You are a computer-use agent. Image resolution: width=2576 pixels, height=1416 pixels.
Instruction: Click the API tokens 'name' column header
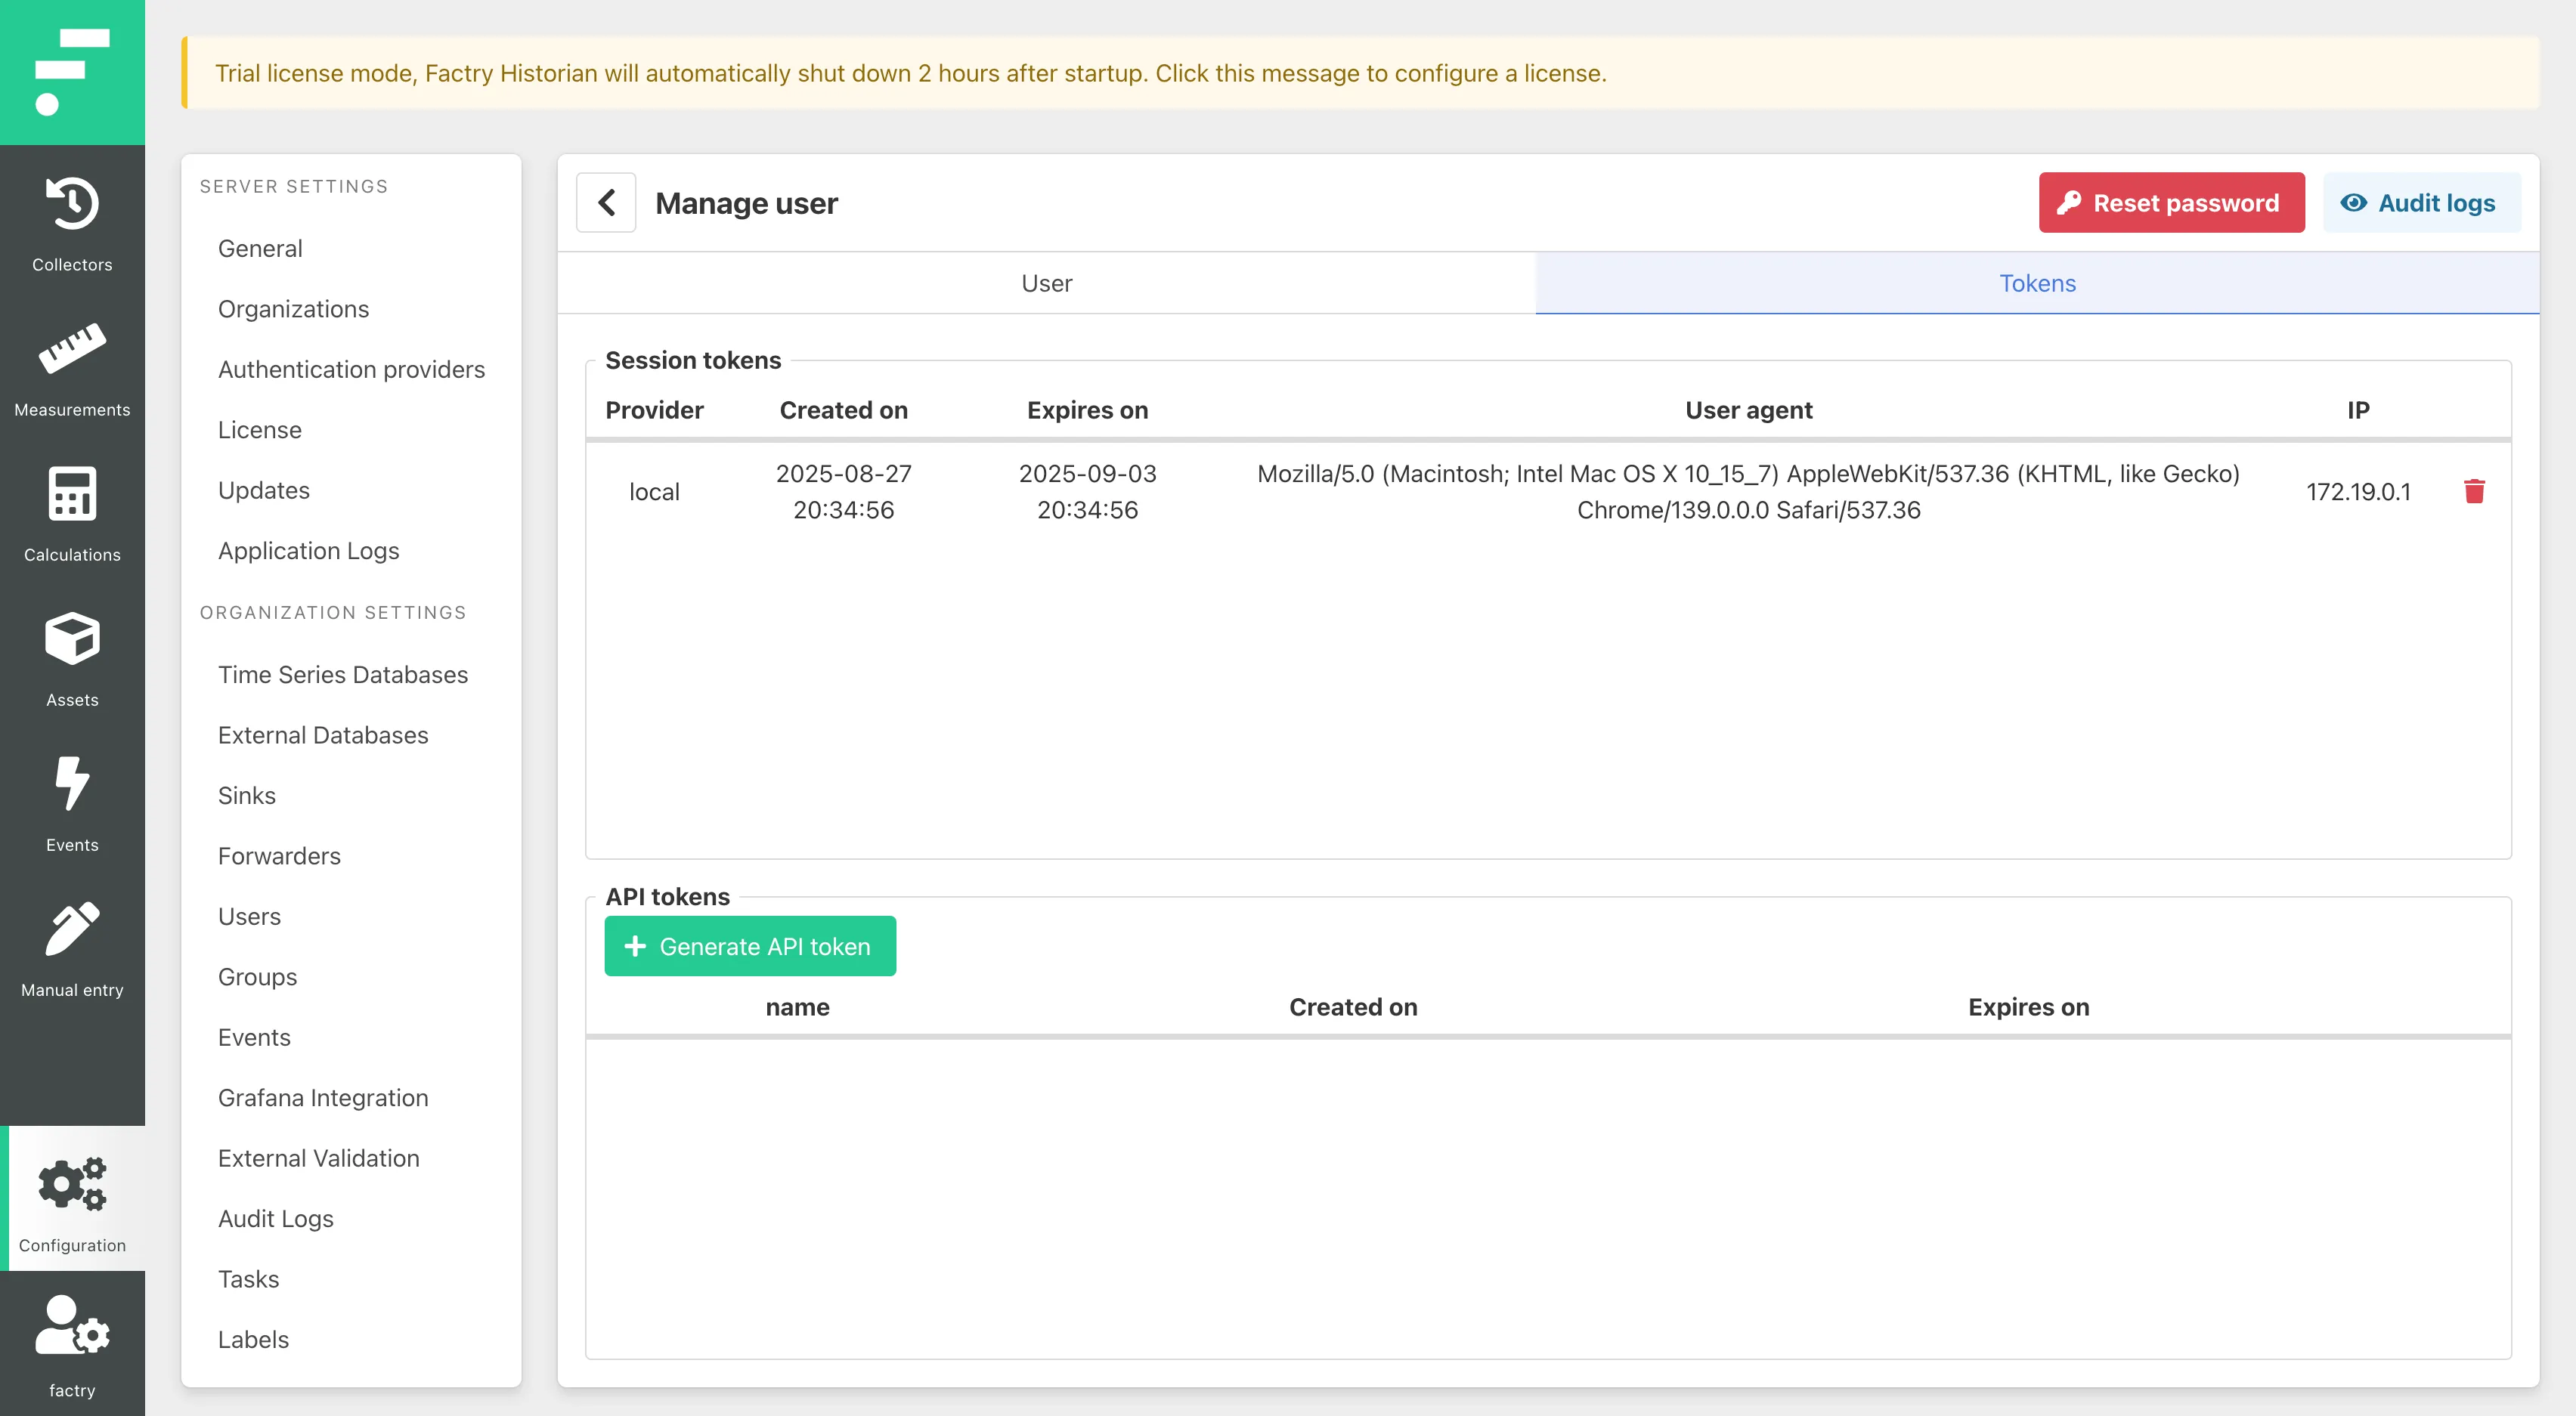click(x=797, y=1007)
